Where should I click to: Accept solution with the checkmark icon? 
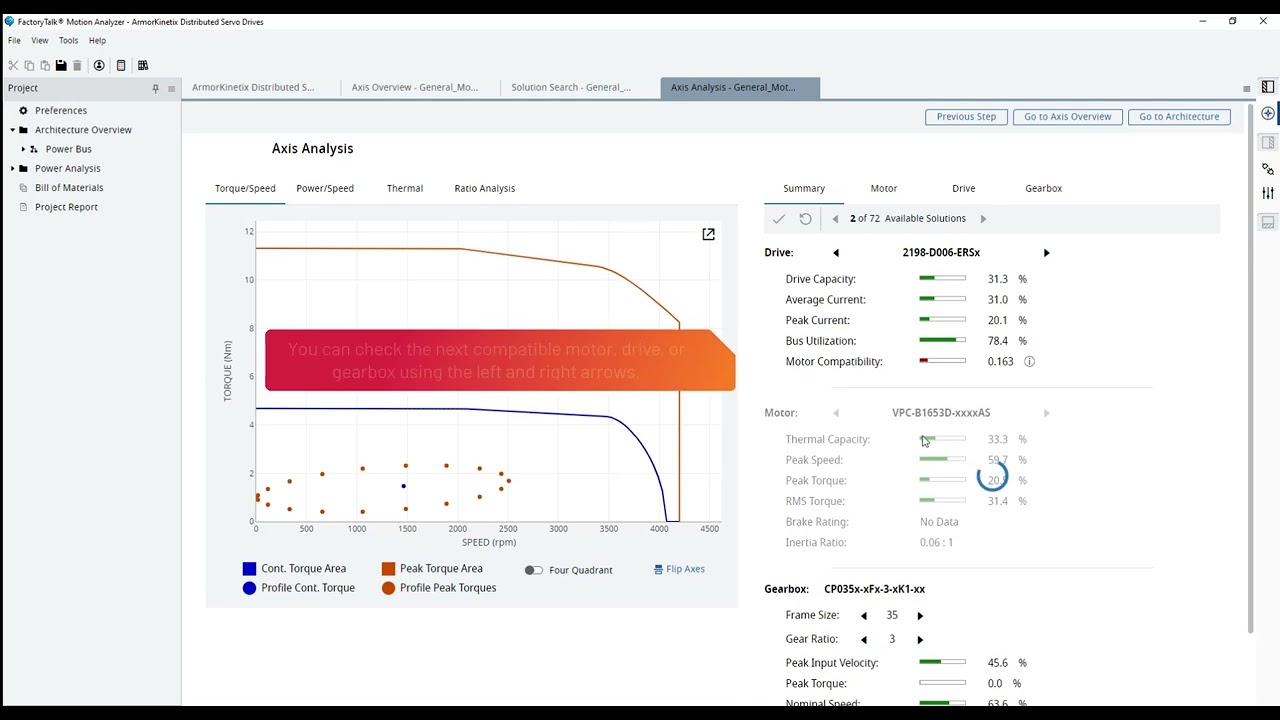(779, 219)
